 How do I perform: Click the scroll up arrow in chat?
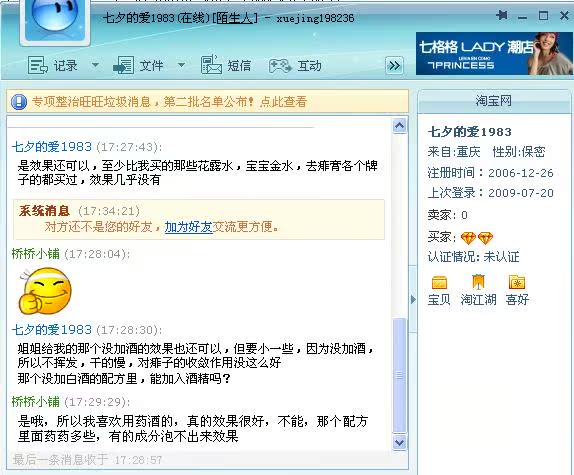(399, 126)
